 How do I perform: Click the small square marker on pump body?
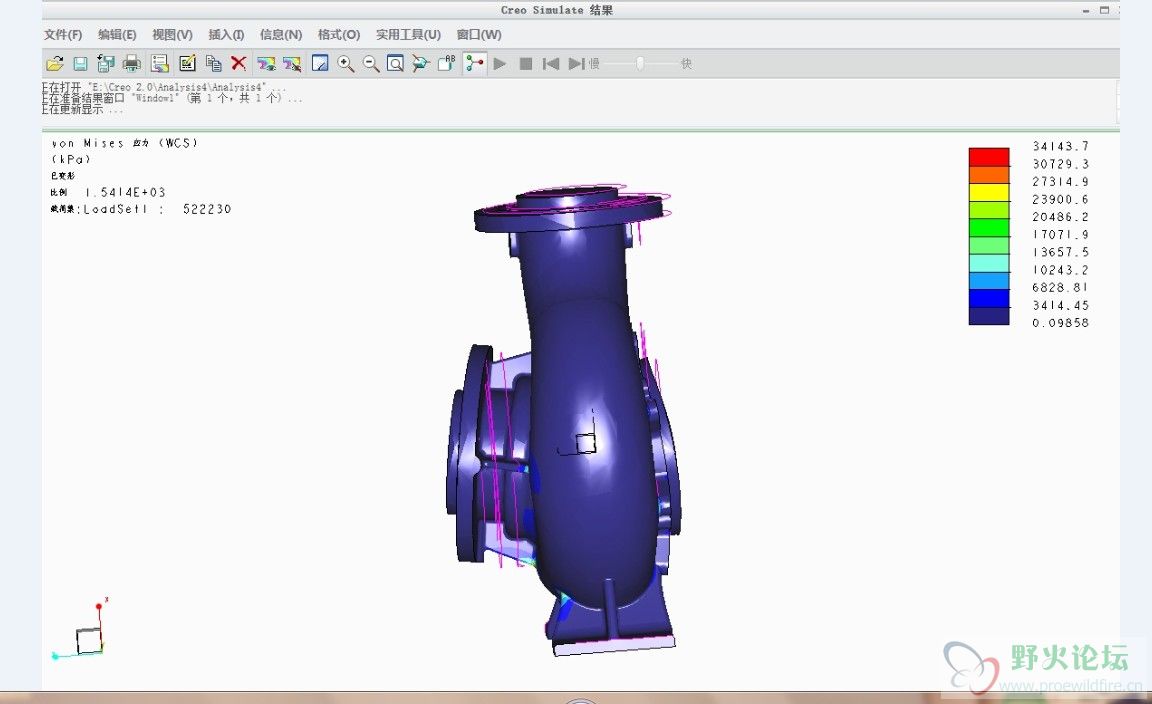(586, 443)
